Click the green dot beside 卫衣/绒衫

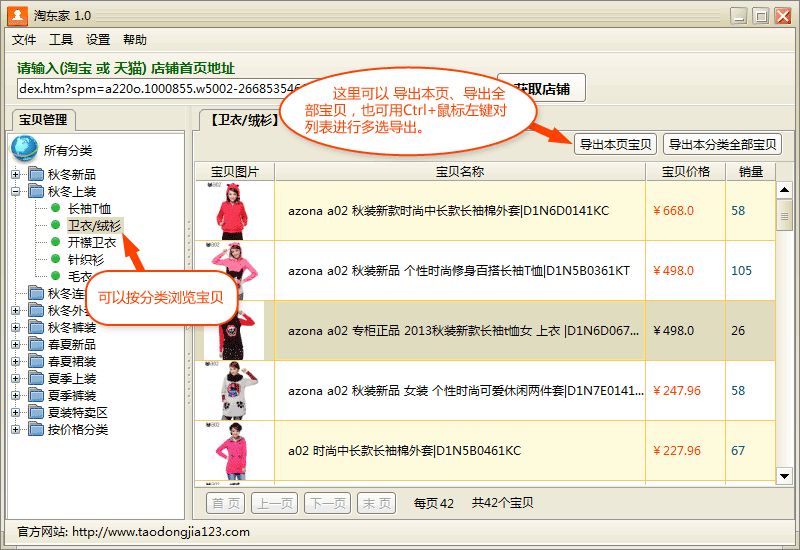(56, 225)
